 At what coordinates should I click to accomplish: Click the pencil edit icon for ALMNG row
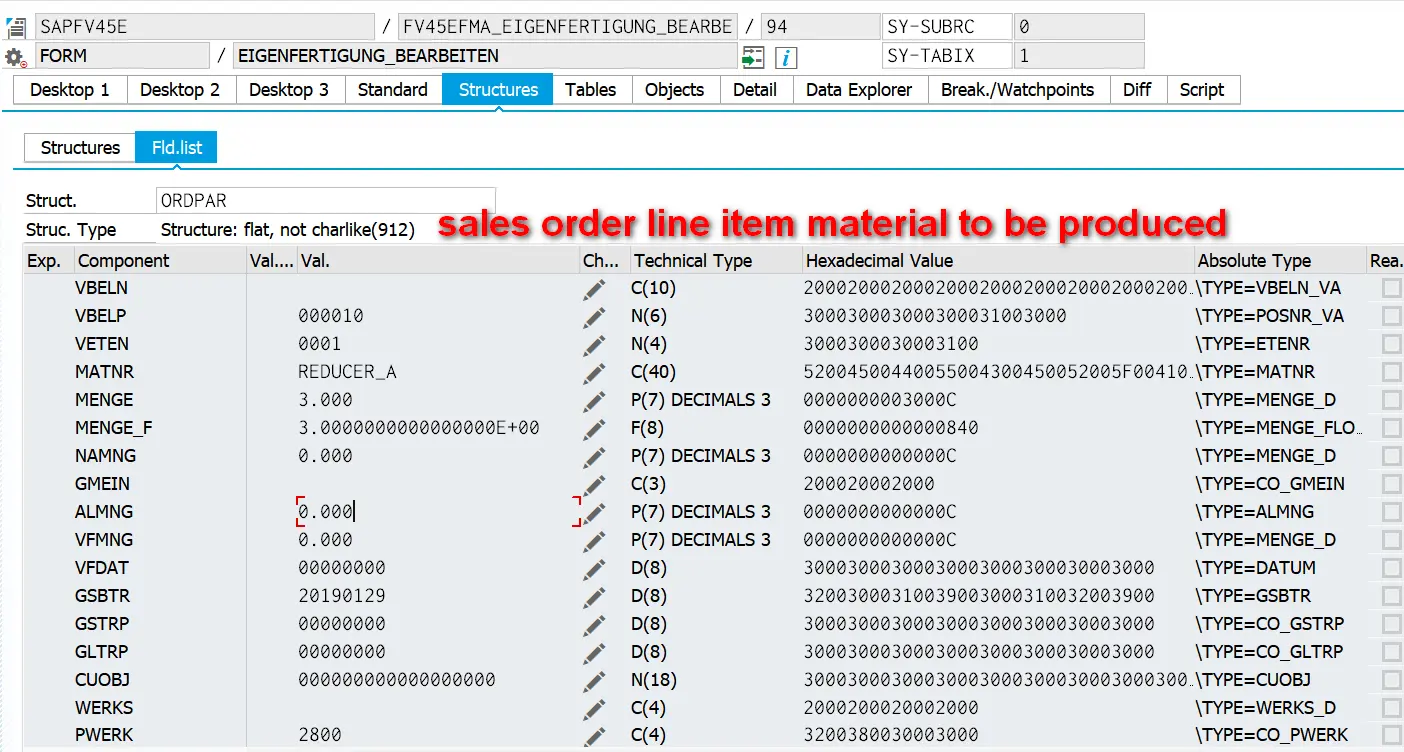[x=595, y=512]
